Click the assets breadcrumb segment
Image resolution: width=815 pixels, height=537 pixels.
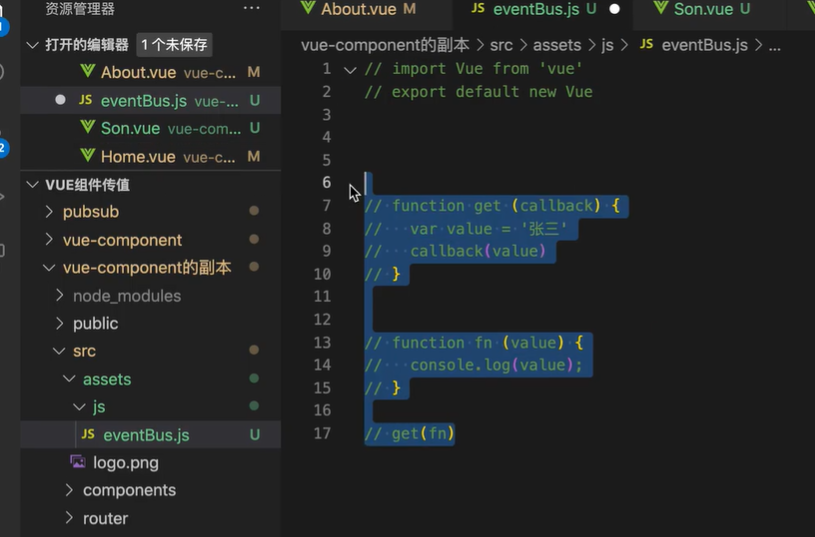(557, 45)
